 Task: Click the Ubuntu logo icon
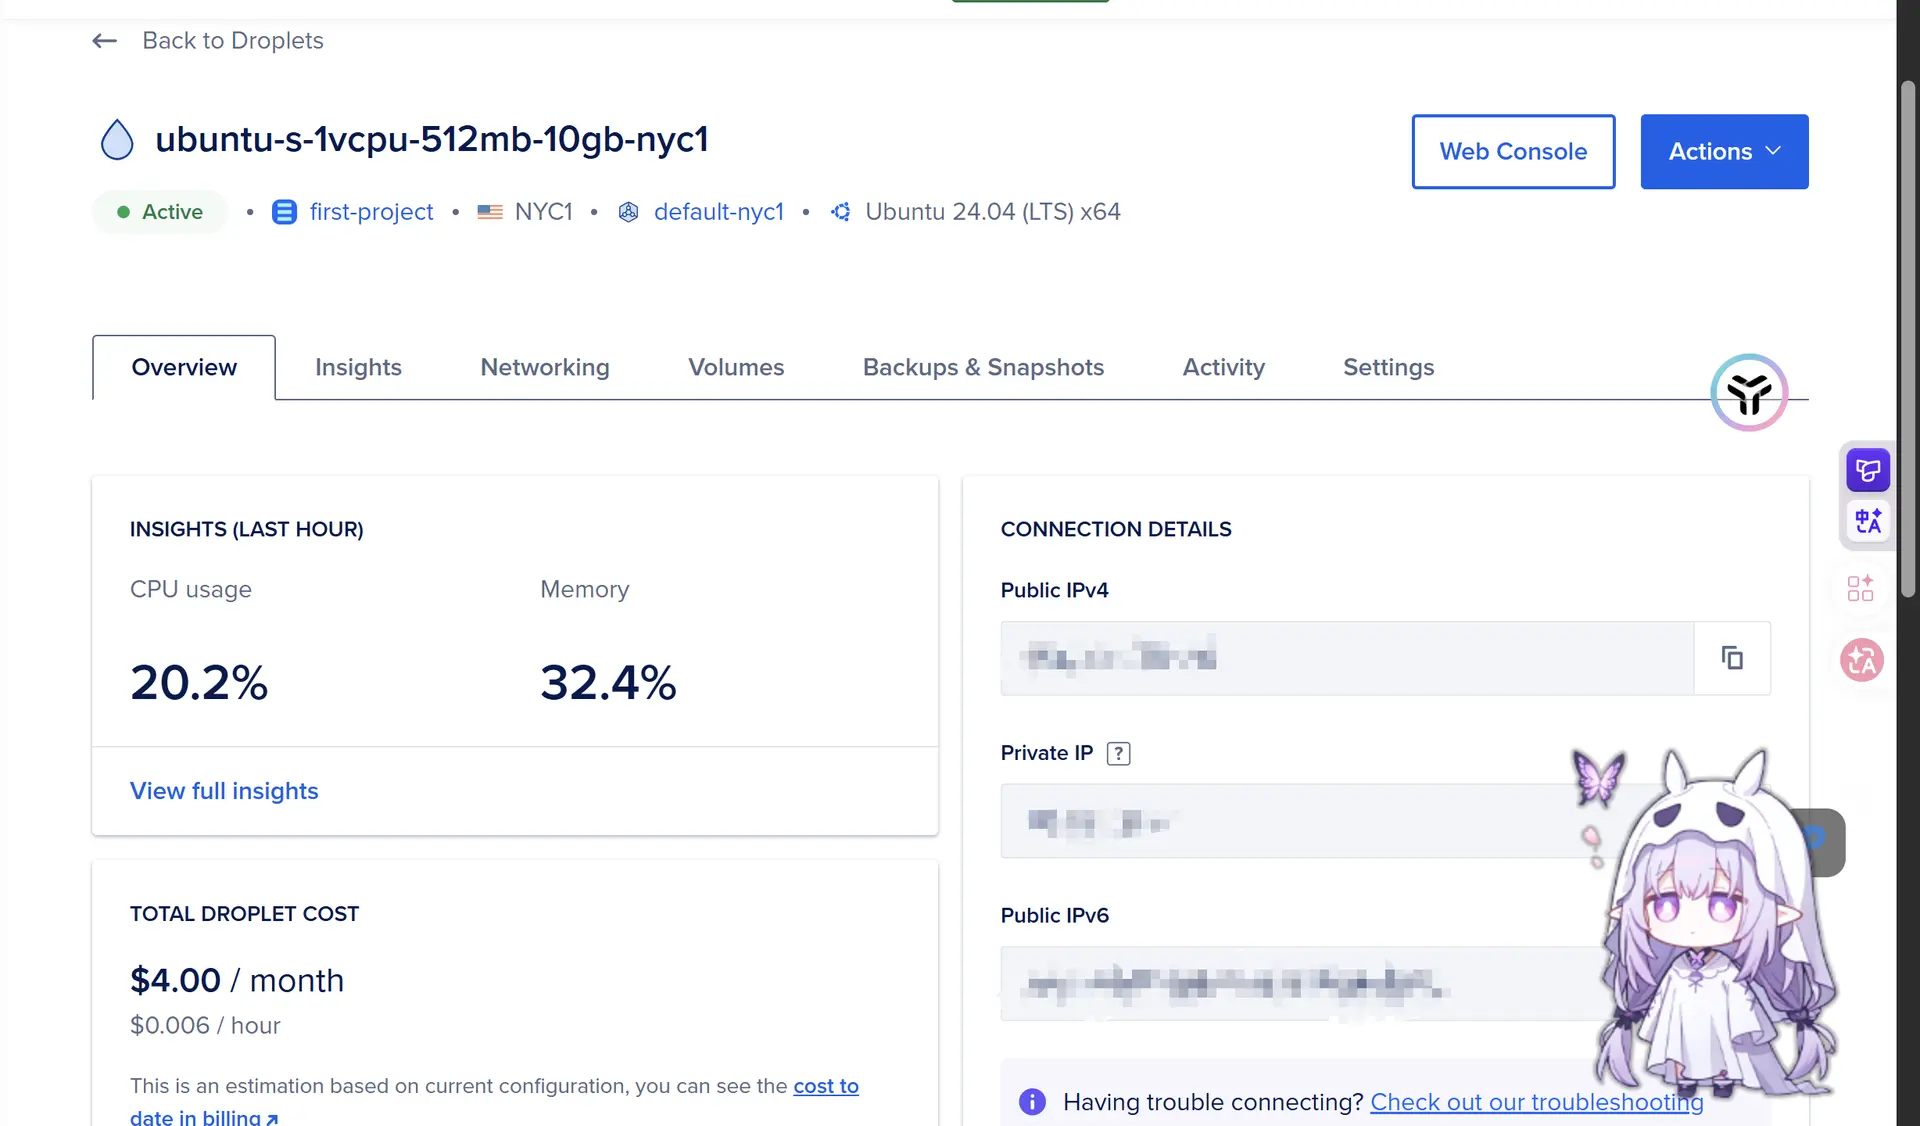[841, 212]
